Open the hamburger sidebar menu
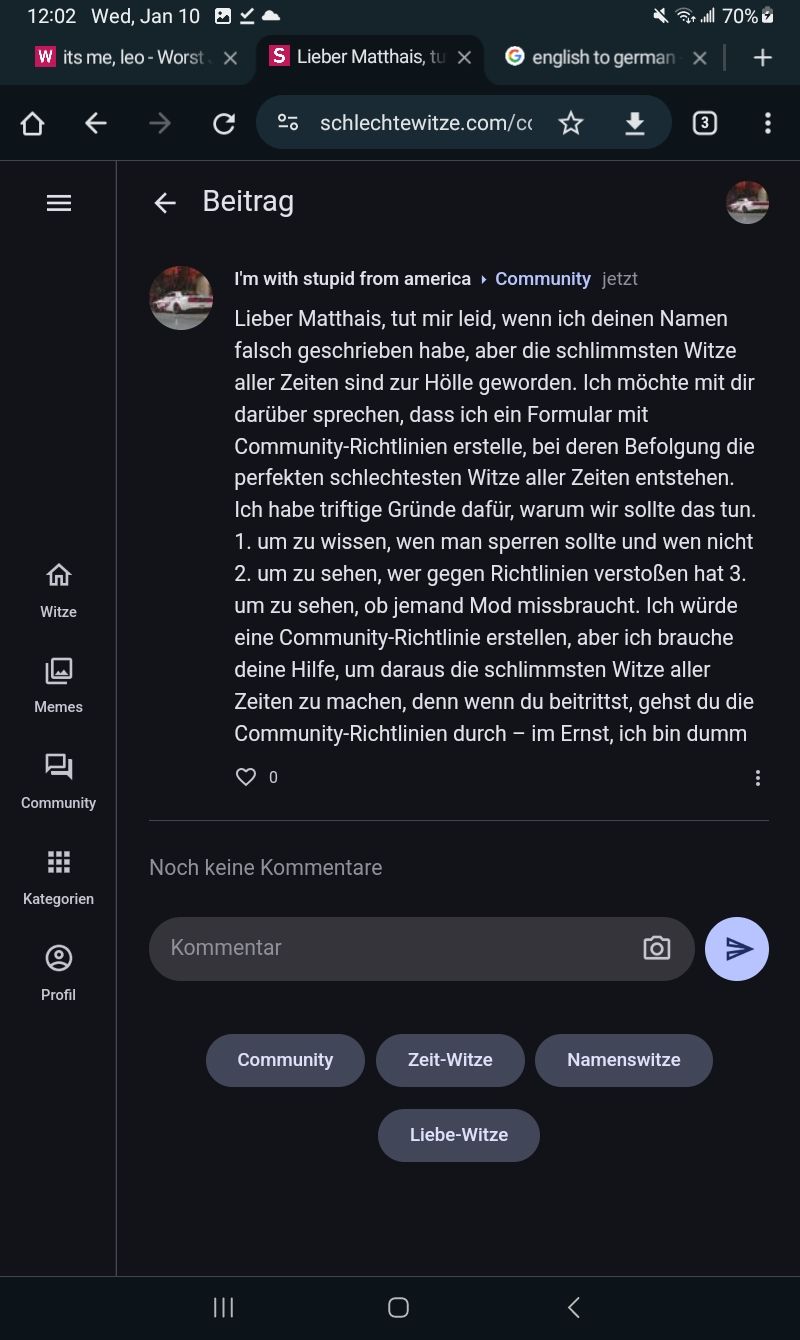800x1340 pixels. click(x=59, y=203)
